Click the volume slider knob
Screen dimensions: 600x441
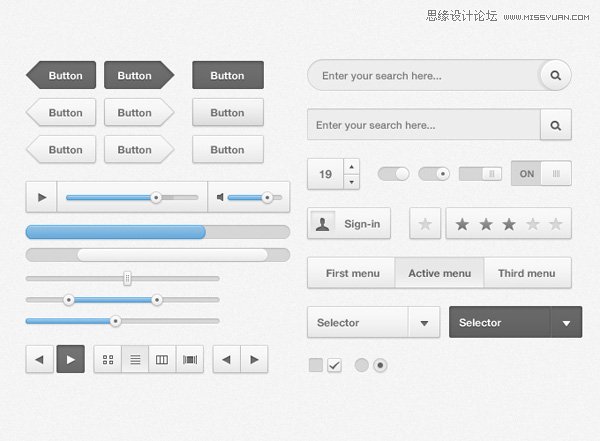(267, 198)
